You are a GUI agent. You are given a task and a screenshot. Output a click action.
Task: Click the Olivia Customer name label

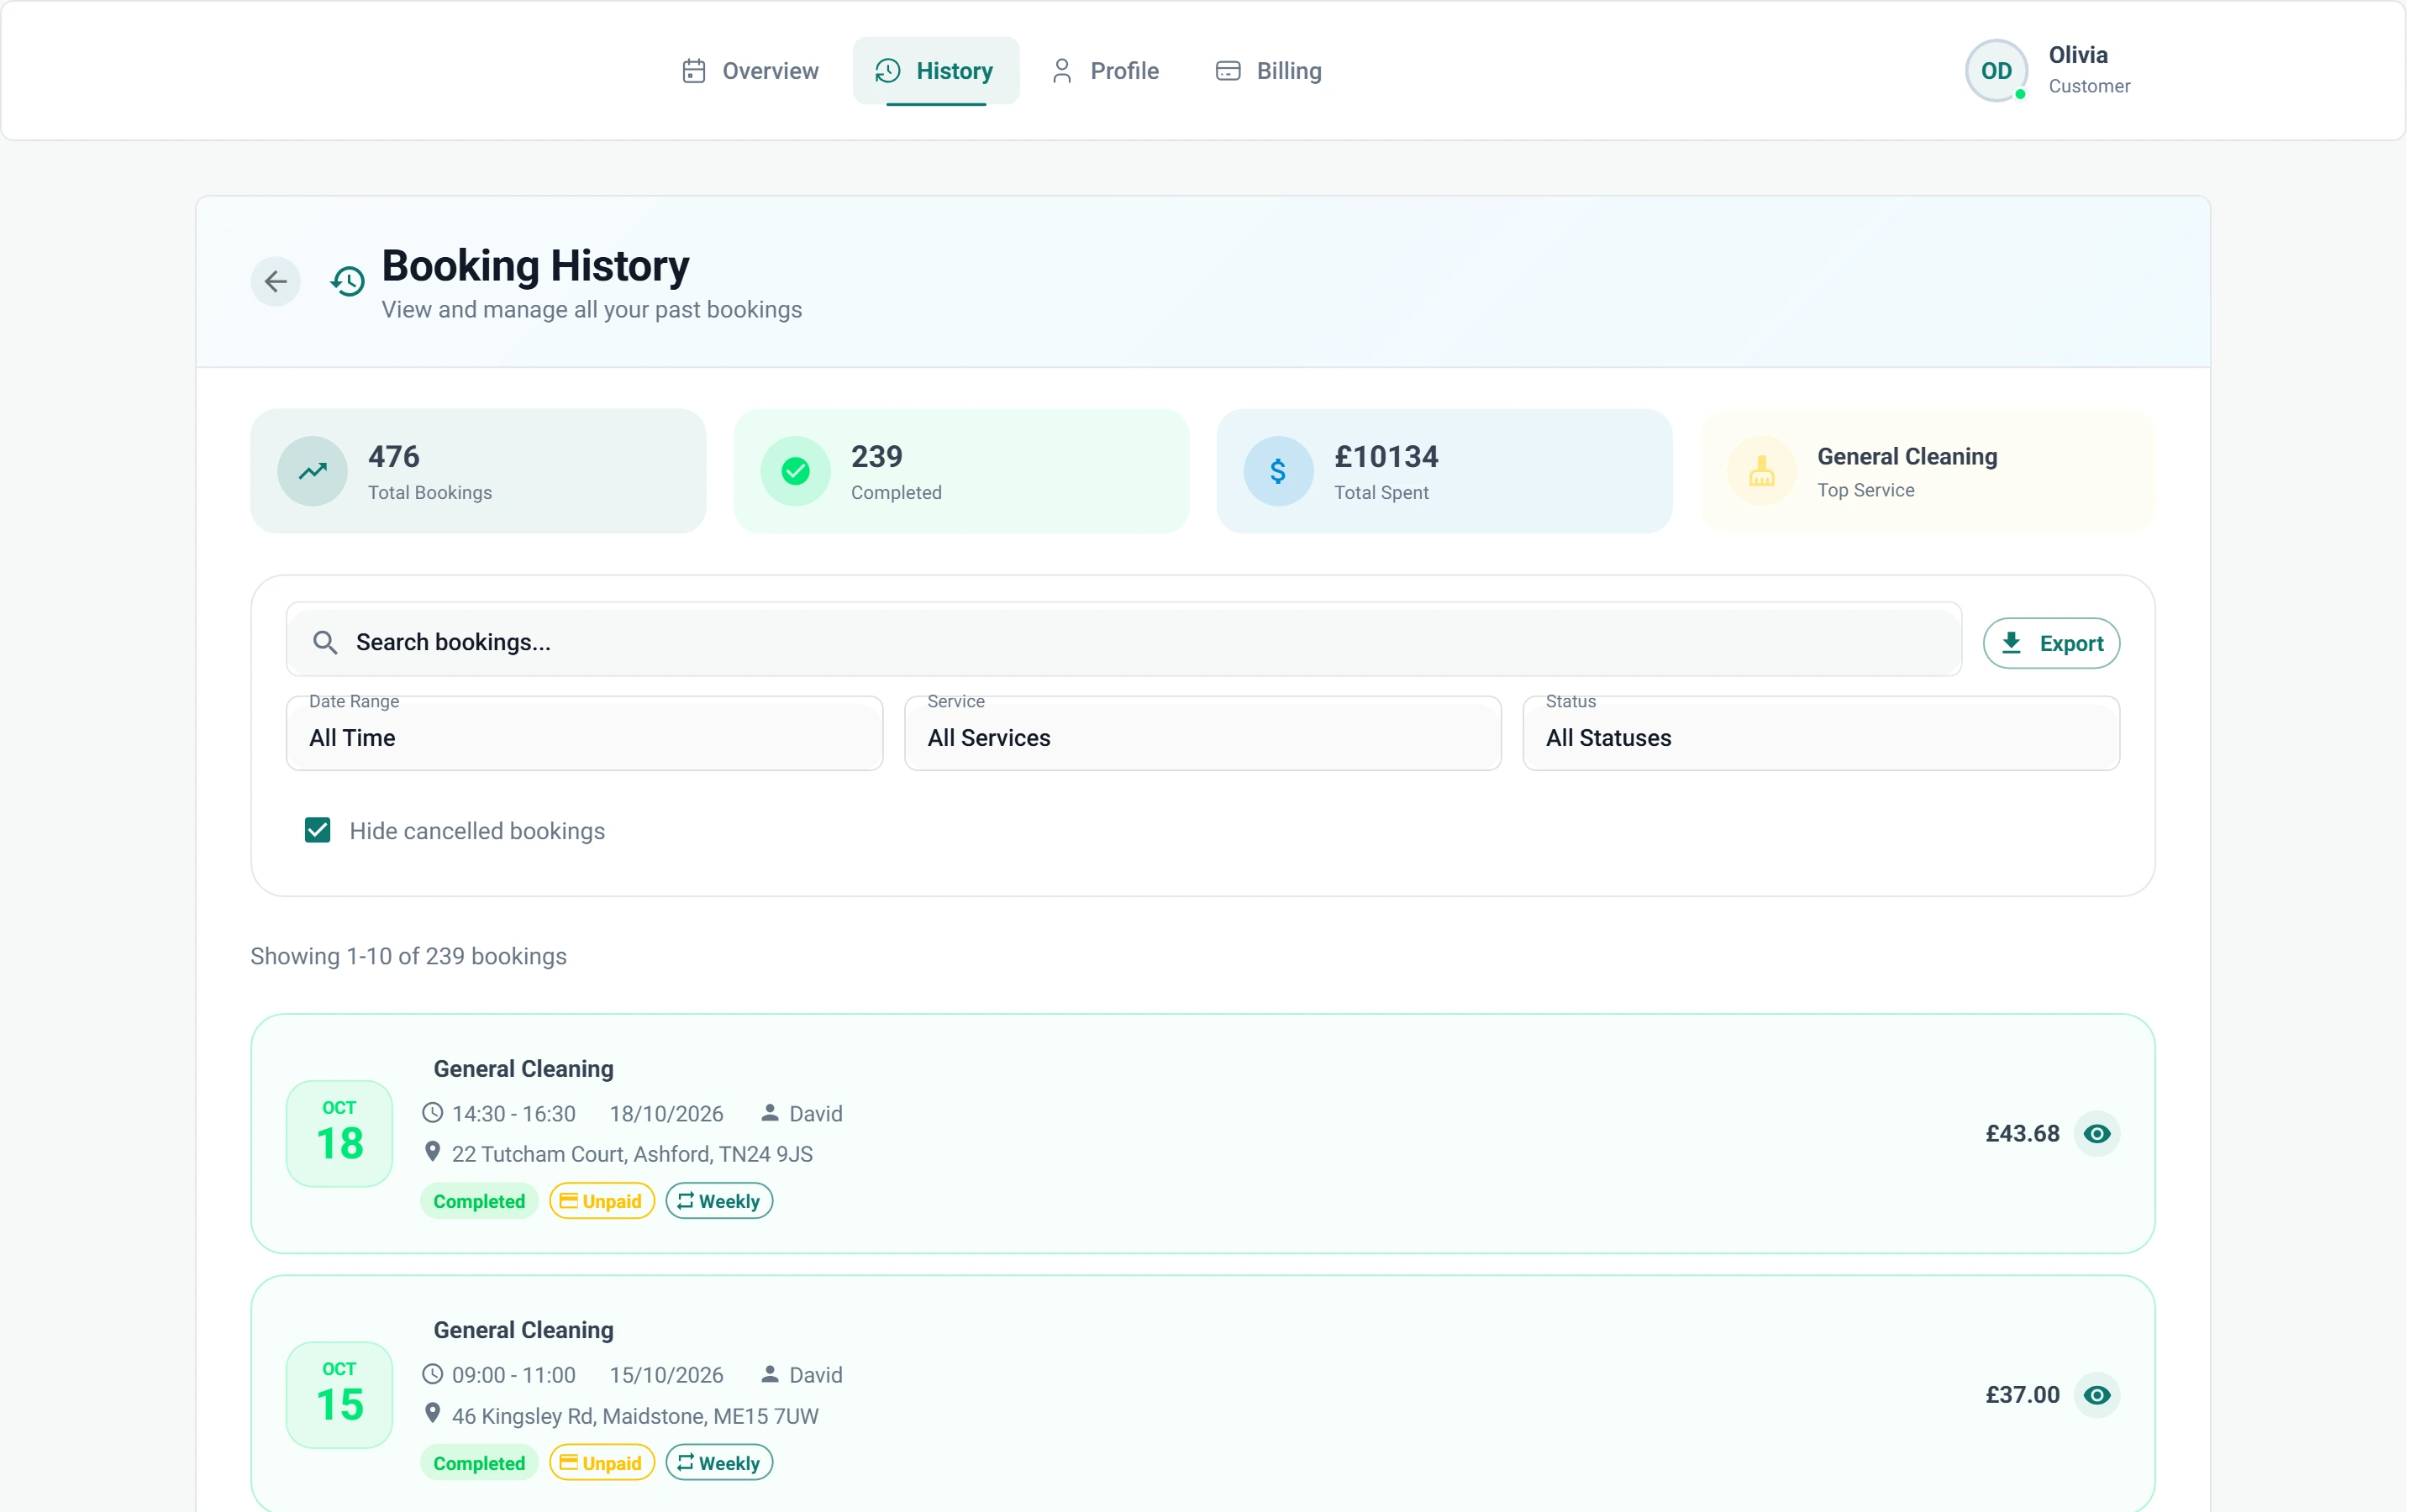(x=2090, y=70)
